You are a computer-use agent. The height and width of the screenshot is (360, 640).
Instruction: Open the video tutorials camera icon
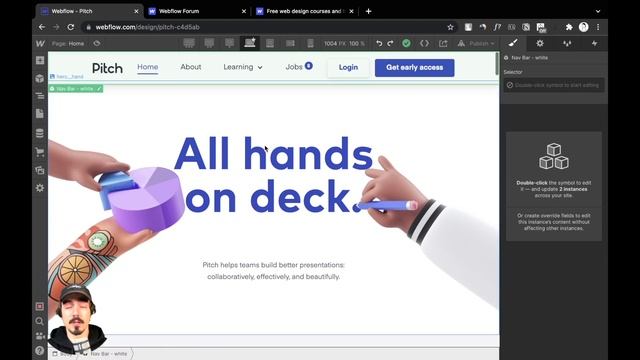[x=40, y=336]
